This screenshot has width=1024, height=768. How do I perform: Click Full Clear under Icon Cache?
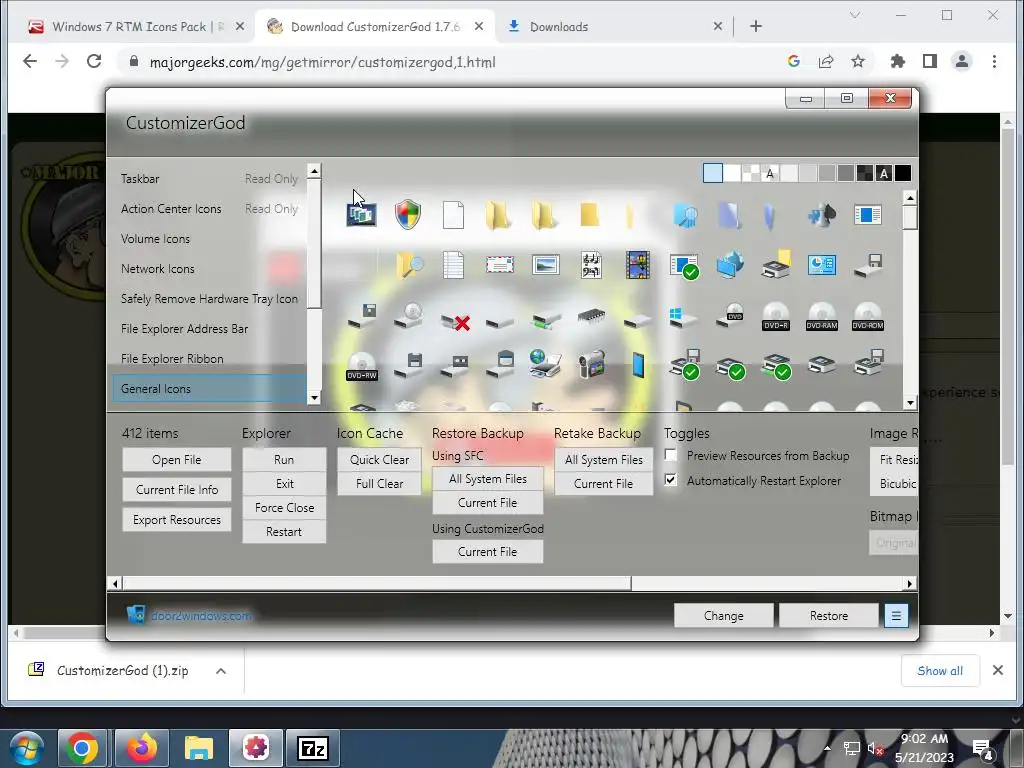[x=379, y=484]
